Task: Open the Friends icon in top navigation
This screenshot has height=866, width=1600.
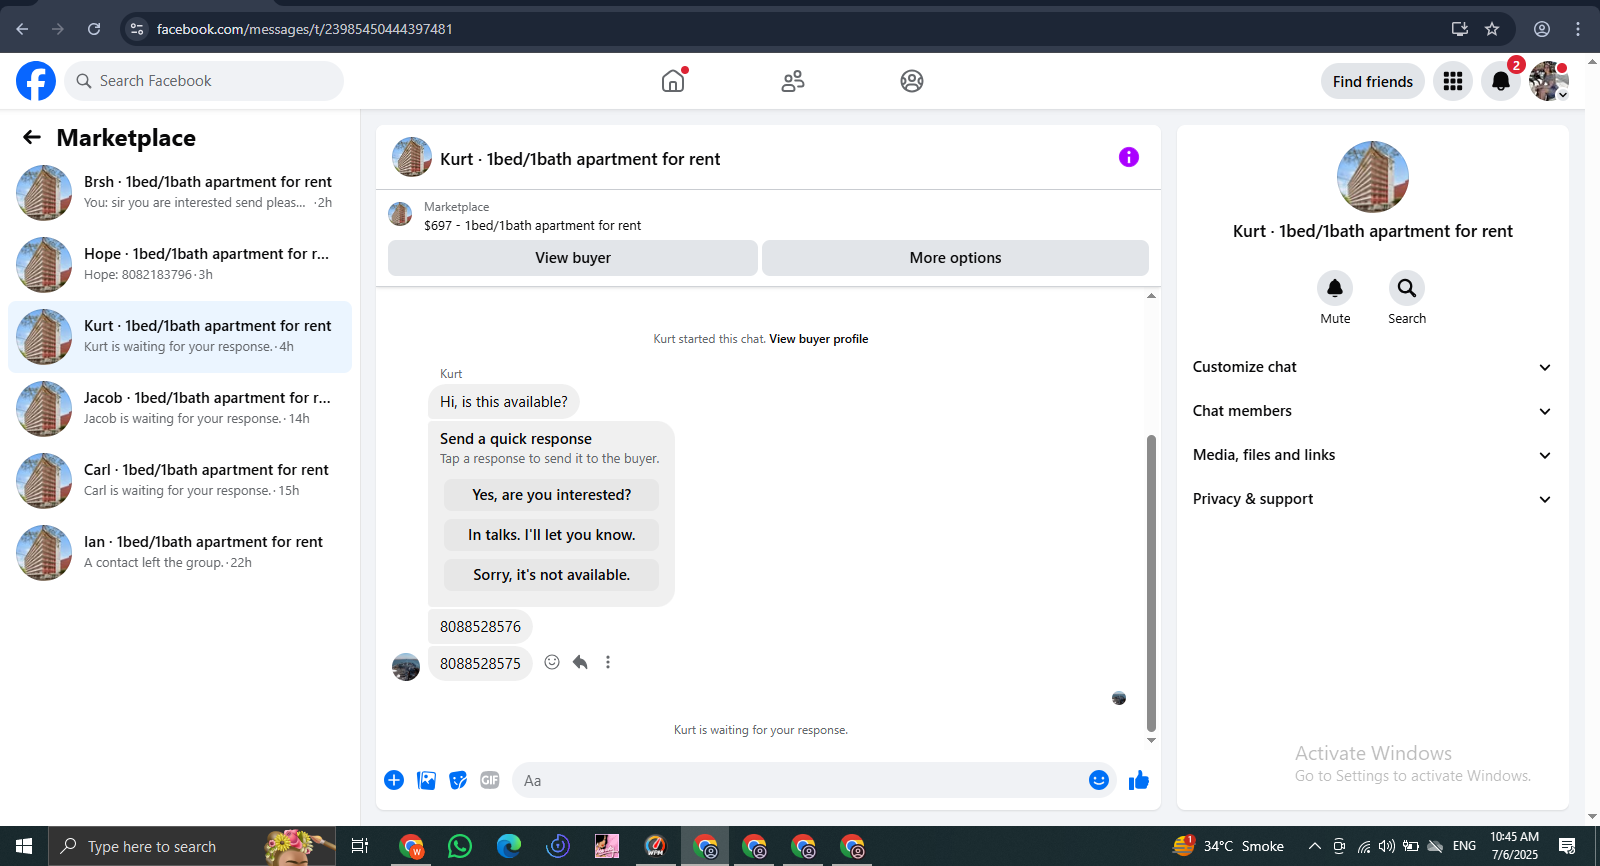Action: pyautogui.click(x=793, y=81)
